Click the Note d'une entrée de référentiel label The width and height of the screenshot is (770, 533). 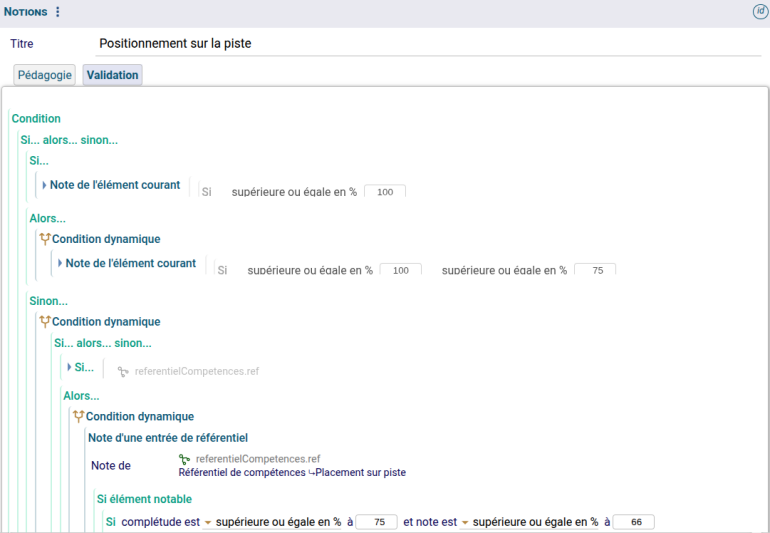[168, 438]
